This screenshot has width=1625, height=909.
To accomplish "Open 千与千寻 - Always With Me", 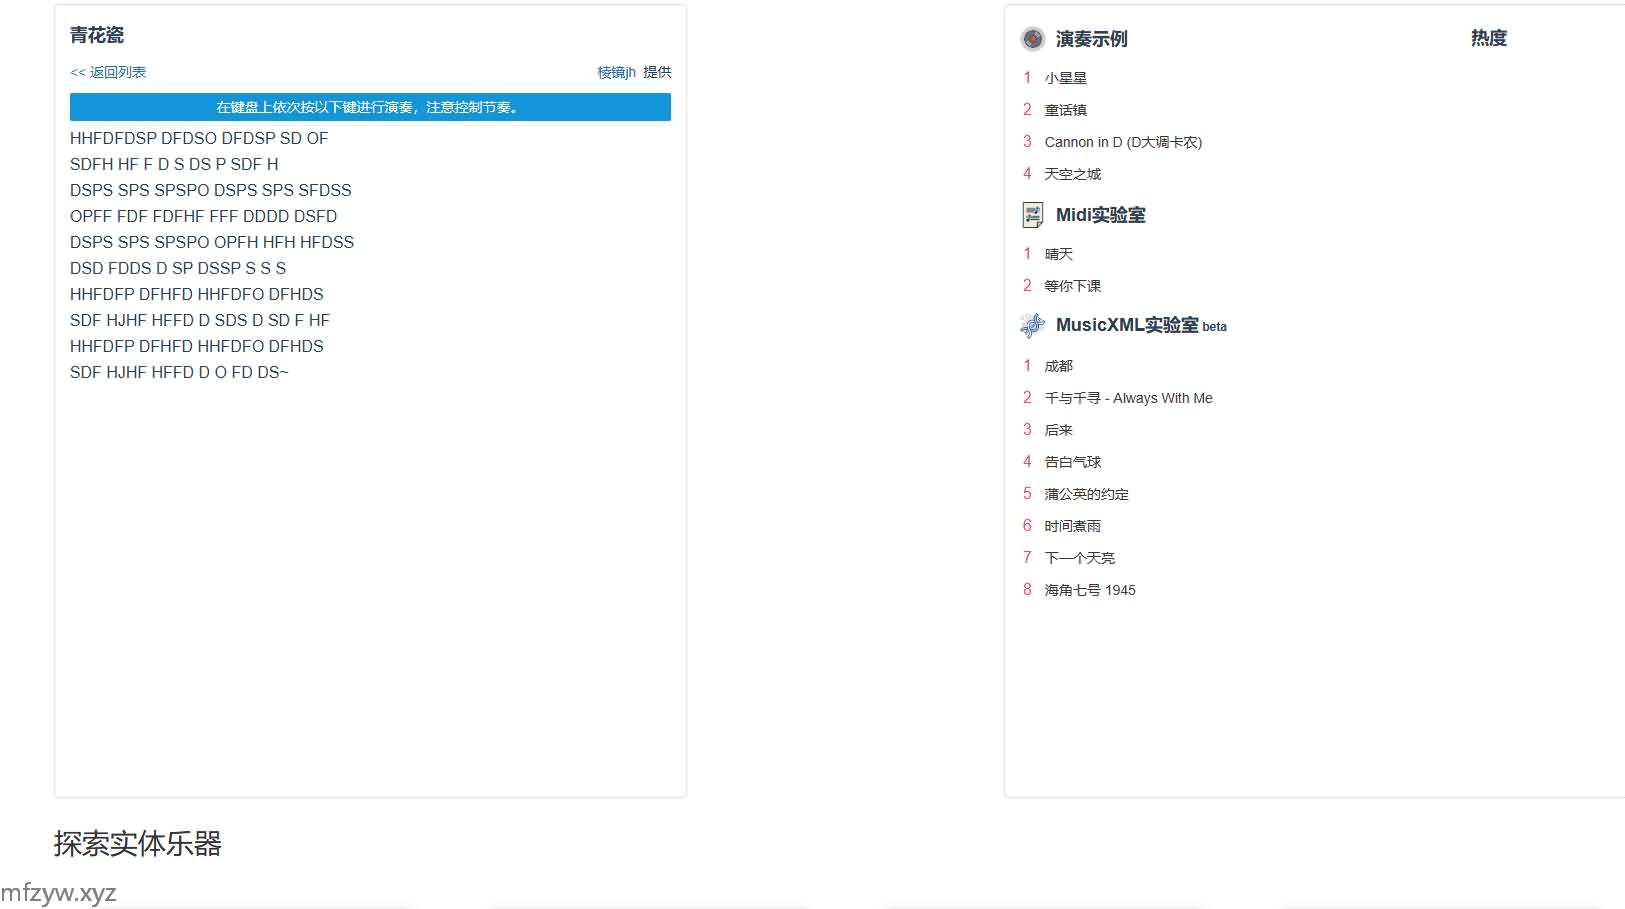I will tap(1128, 398).
